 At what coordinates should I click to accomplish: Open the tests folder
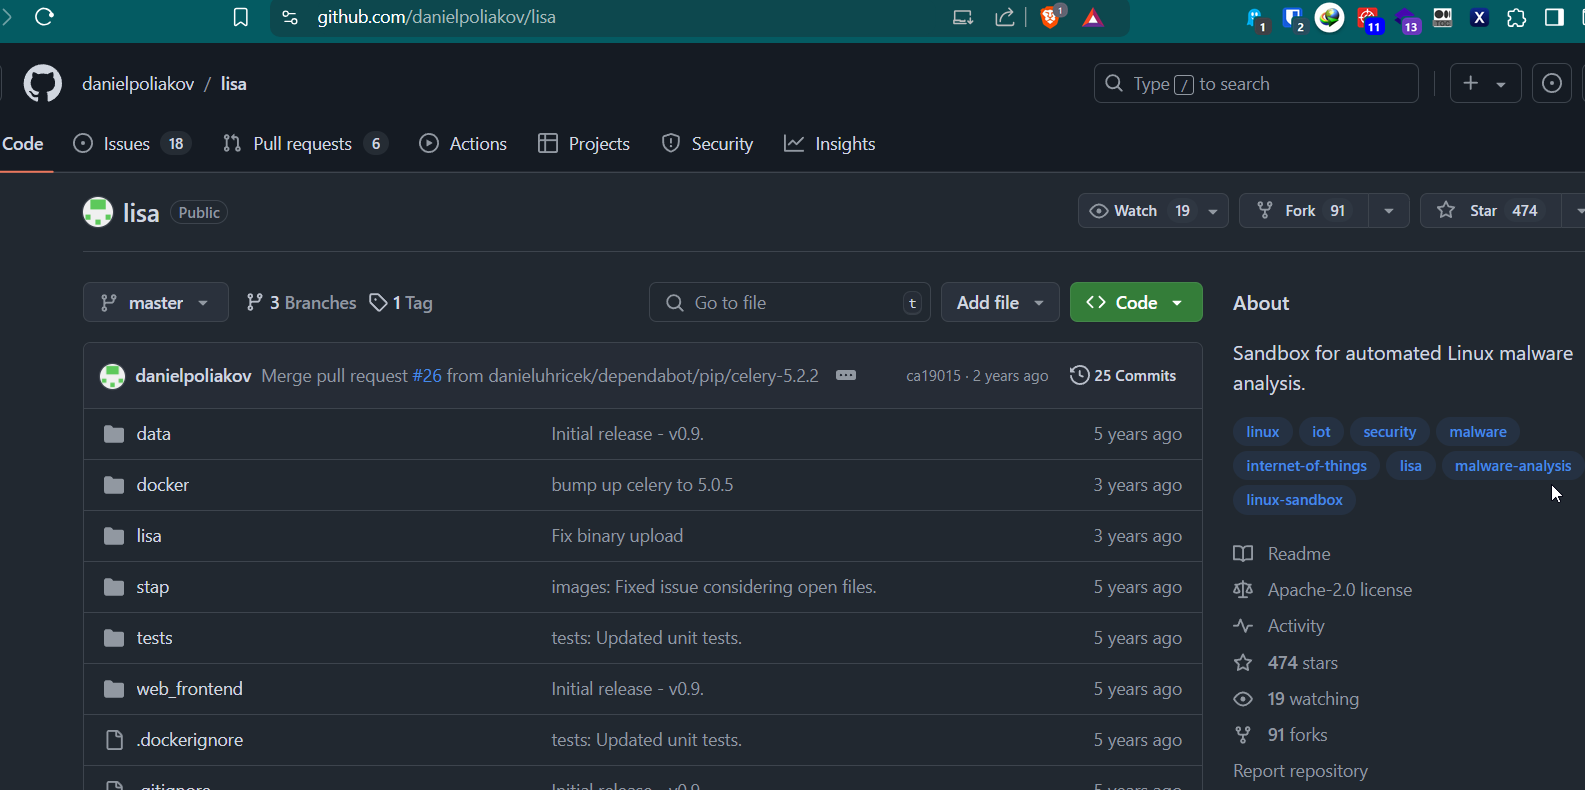(155, 638)
